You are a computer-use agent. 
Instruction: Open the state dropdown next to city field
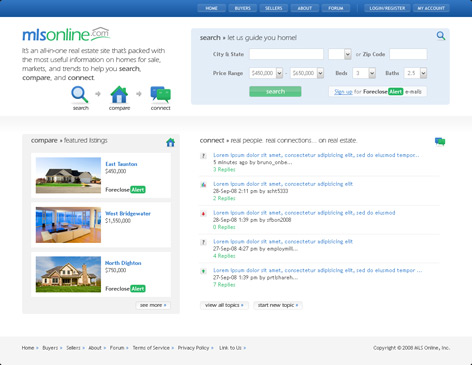340,54
